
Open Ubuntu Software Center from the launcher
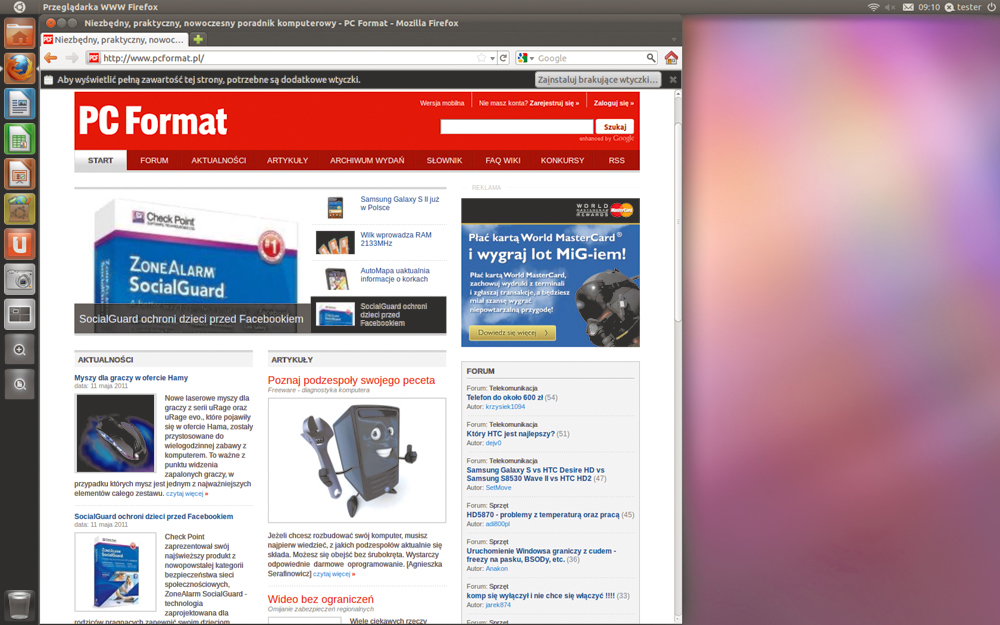tap(19, 244)
